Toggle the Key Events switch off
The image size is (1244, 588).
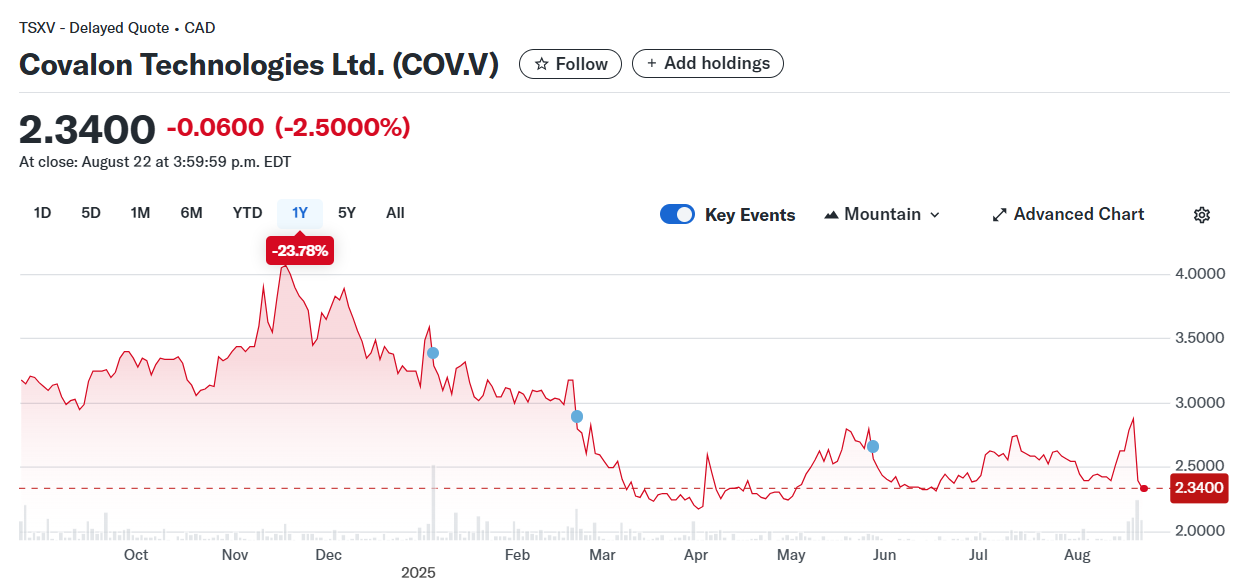point(677,214)
